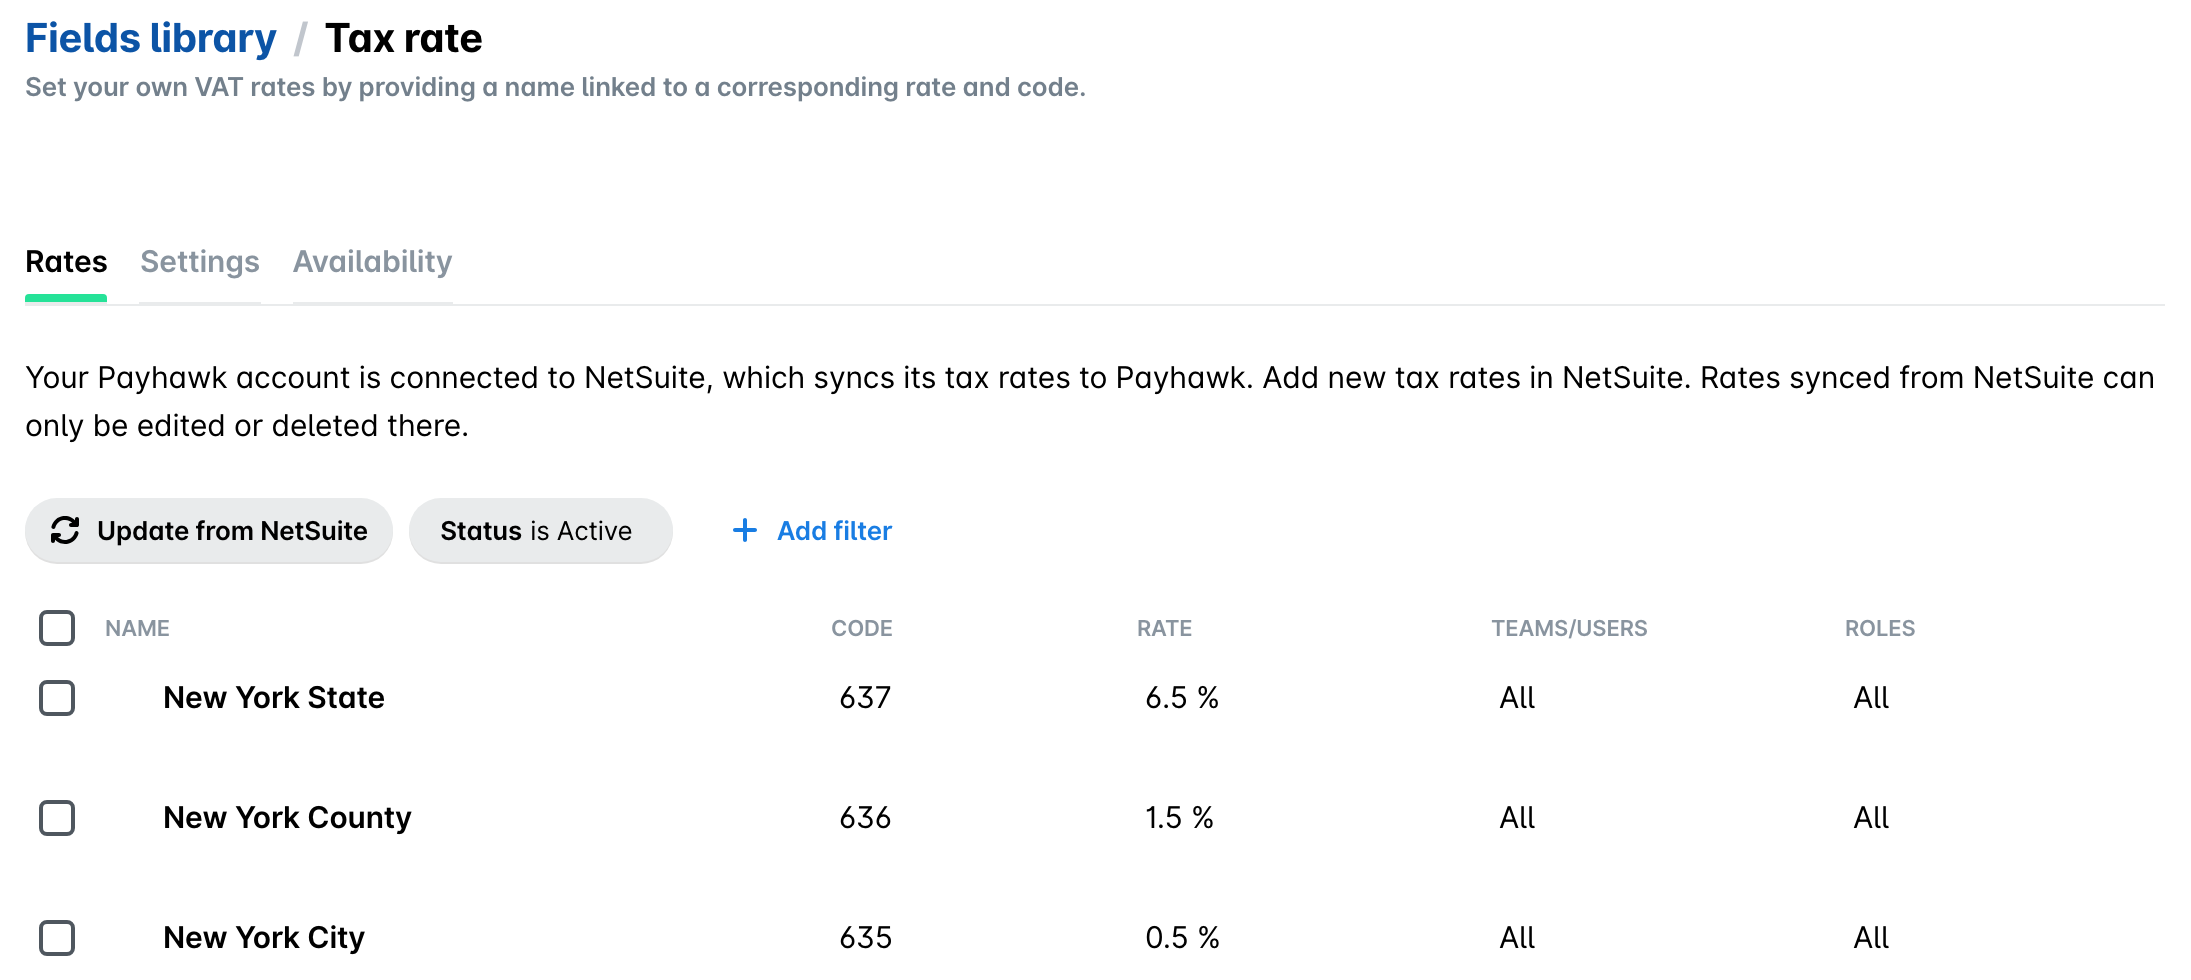Open the New York City tax rate
The width and height of the screenshot is (2191, 980).
[264, 938]
